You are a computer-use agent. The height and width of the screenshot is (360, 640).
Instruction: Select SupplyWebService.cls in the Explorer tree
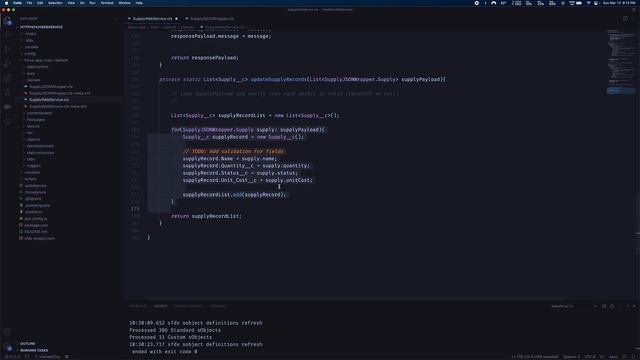pos(49,100)
